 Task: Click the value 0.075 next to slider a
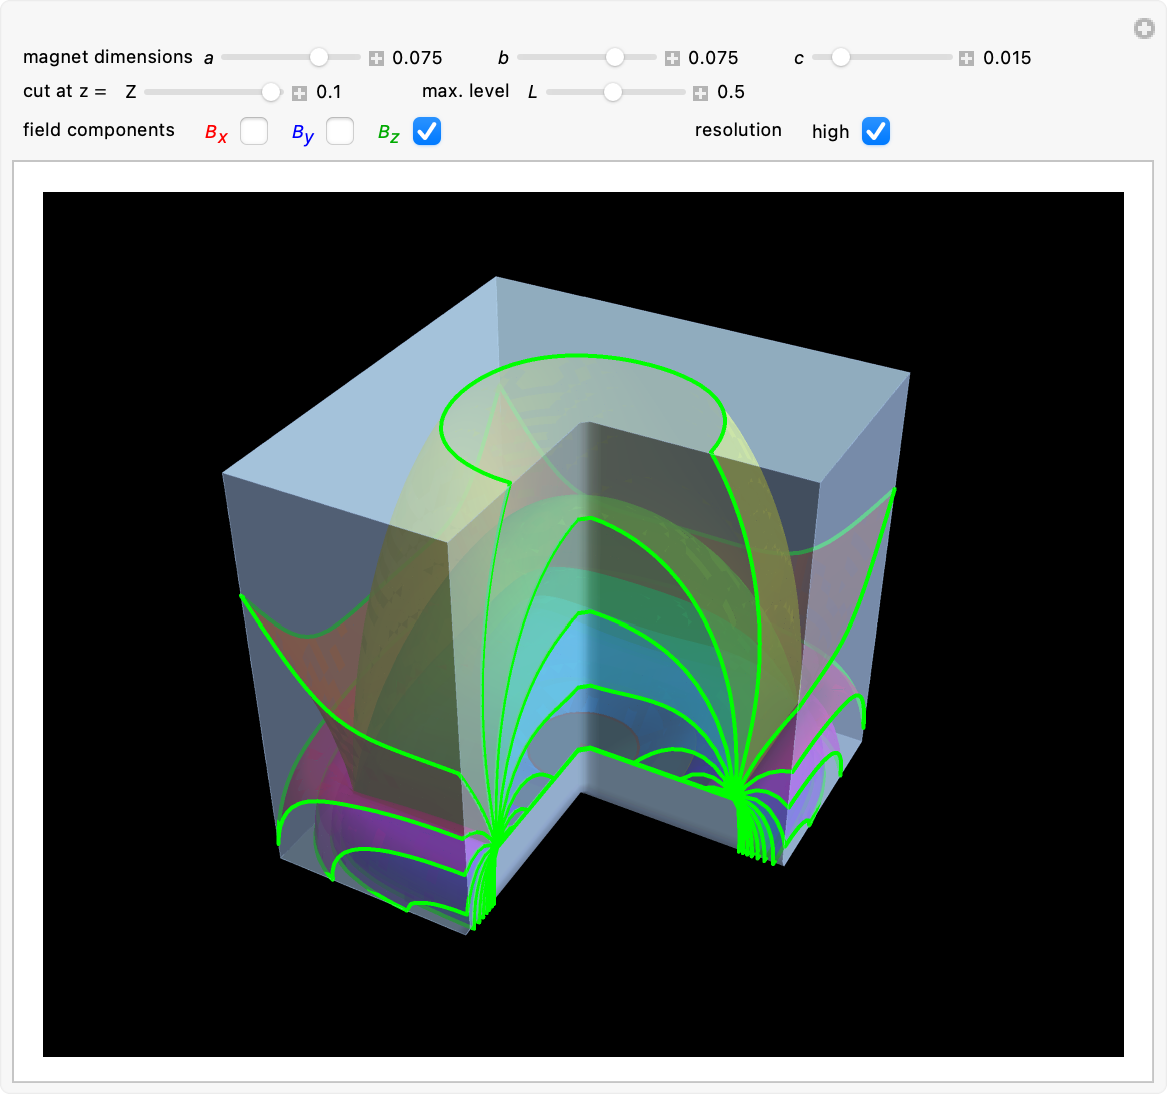click(417, 58)
